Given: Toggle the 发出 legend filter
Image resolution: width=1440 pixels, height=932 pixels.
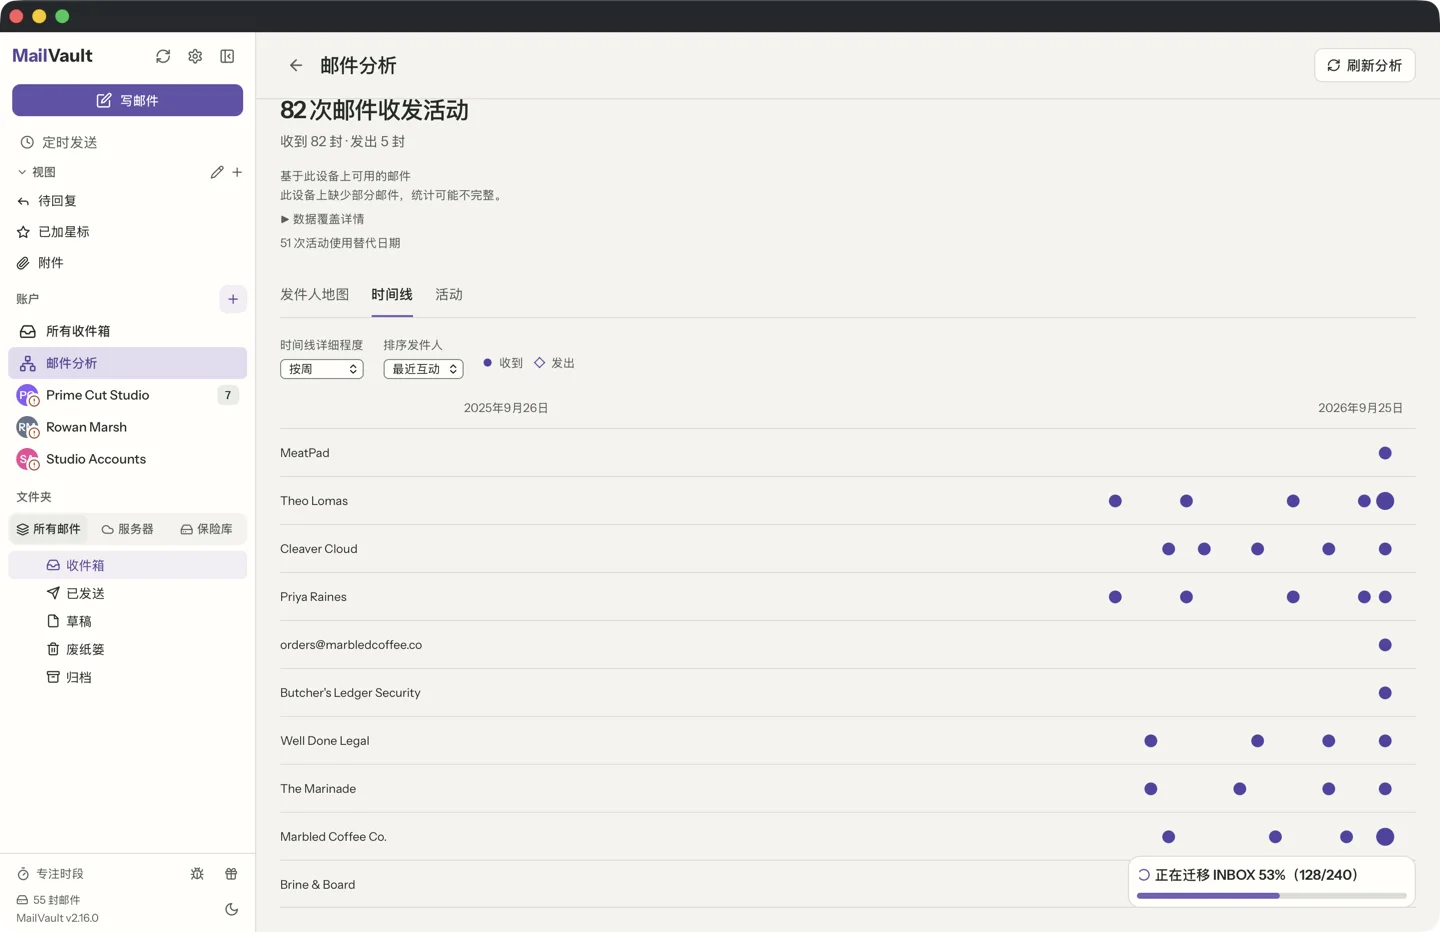Looking at the screenshot, I should pyautogui.click(x=554, y=363).
